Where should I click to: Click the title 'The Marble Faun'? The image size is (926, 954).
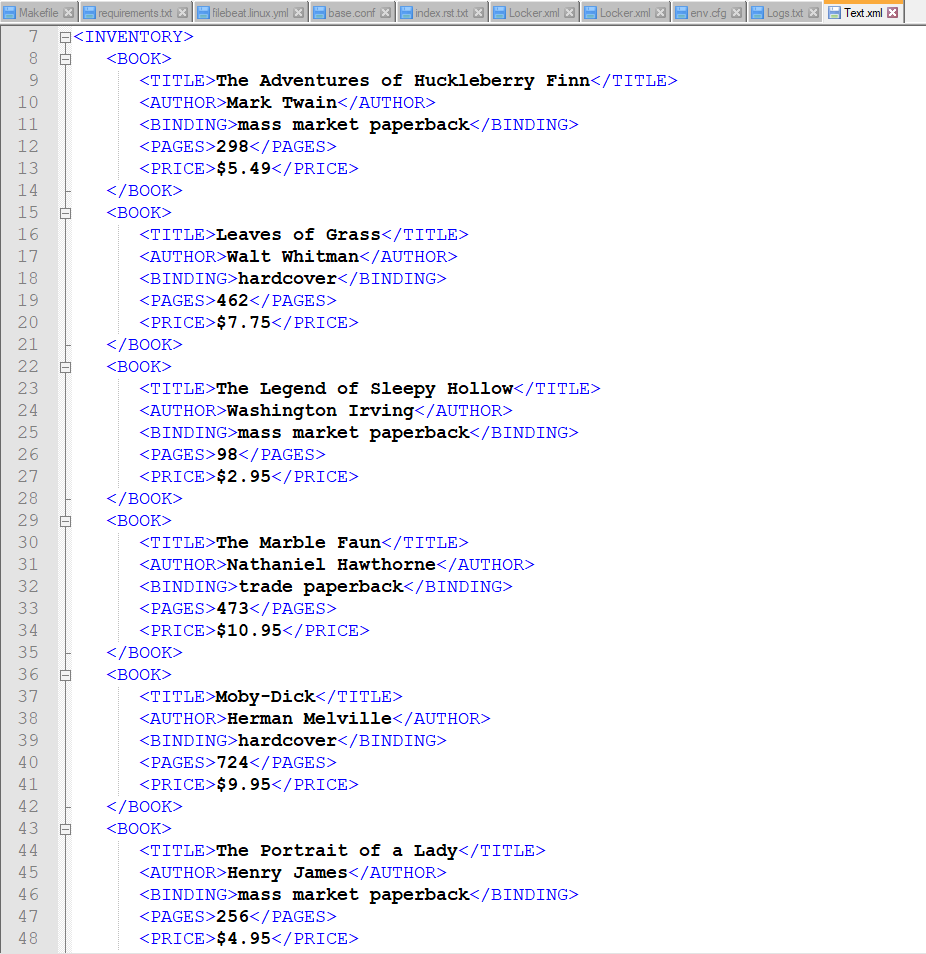click(298, 543)
